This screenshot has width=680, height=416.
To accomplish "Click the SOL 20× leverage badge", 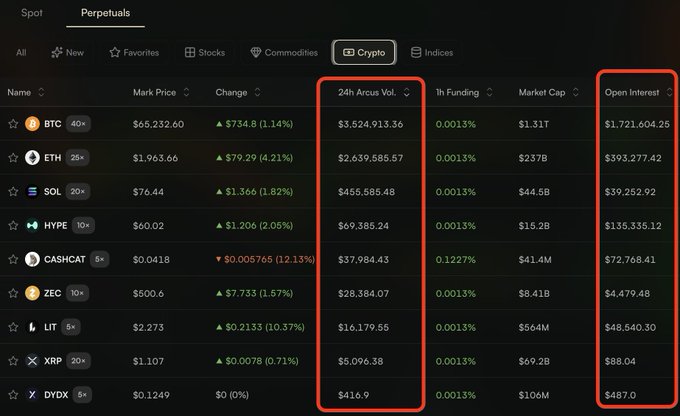I will [x=78, y=192].
